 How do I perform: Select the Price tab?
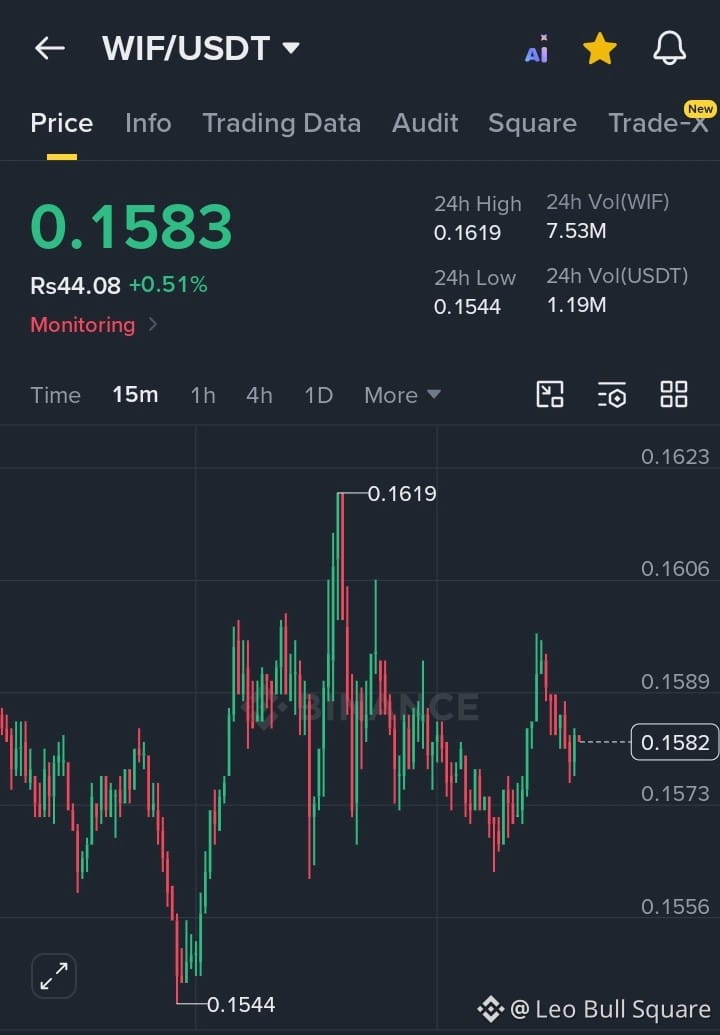click(62, 123)
